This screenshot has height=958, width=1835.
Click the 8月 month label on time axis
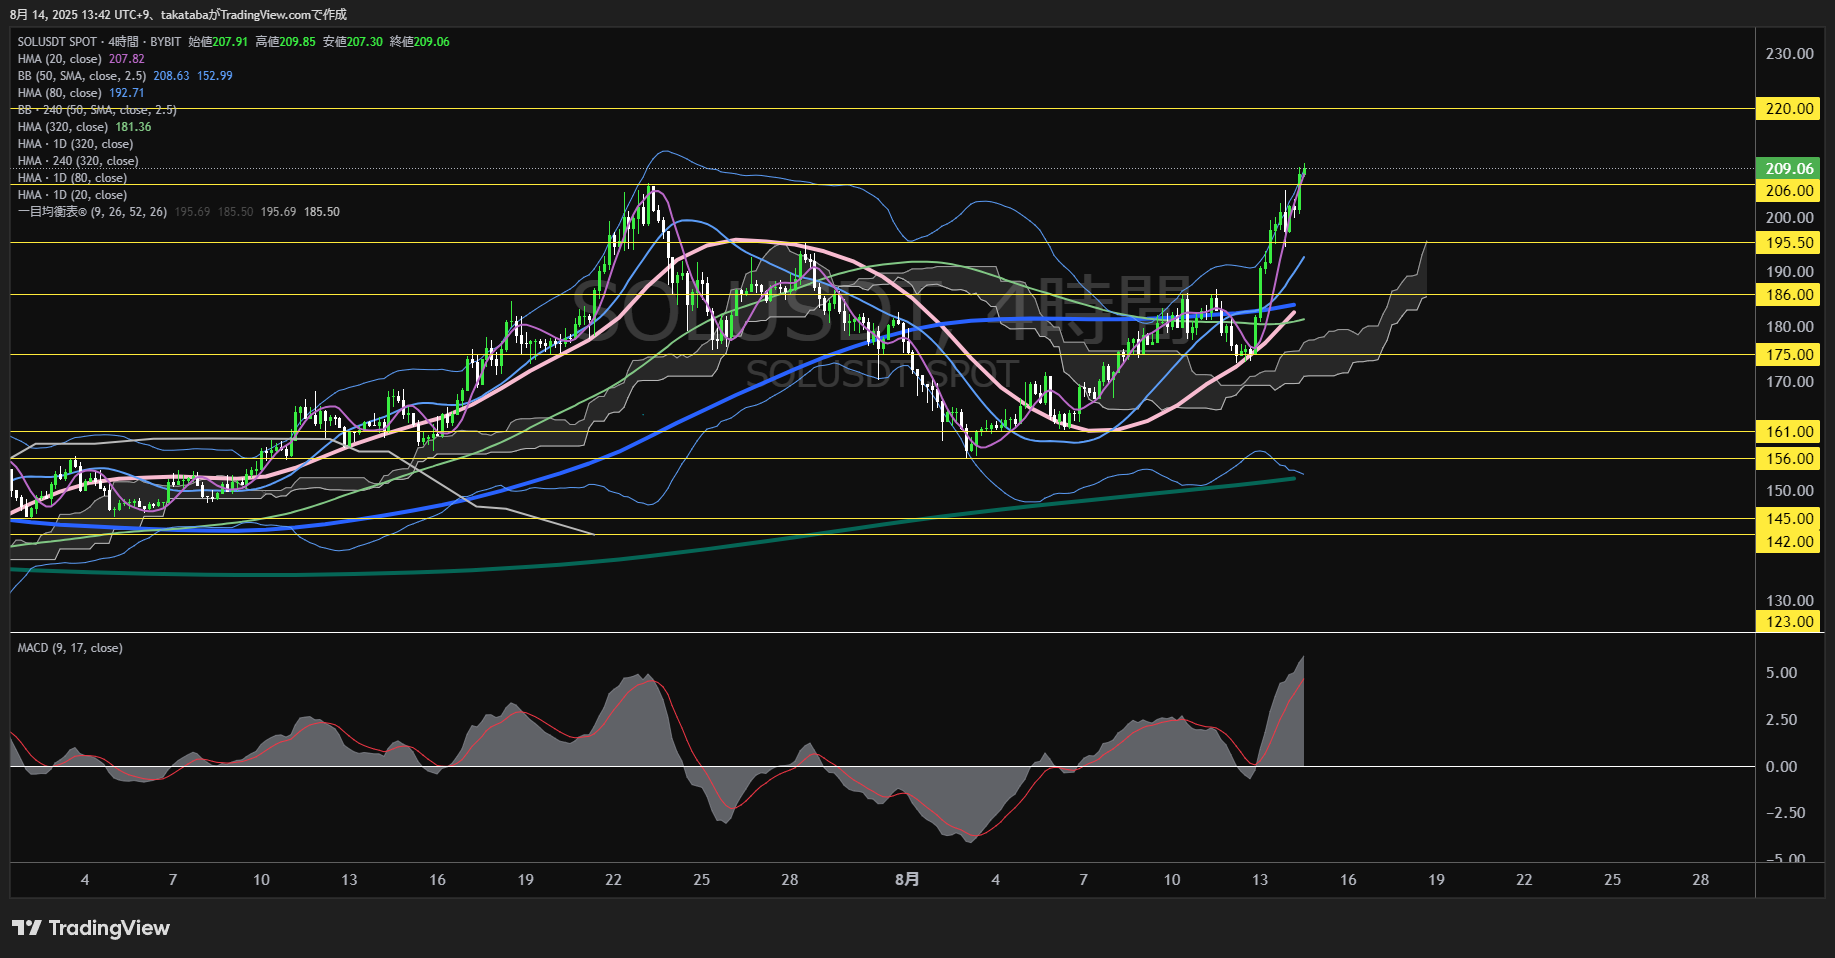pos(906,879)
